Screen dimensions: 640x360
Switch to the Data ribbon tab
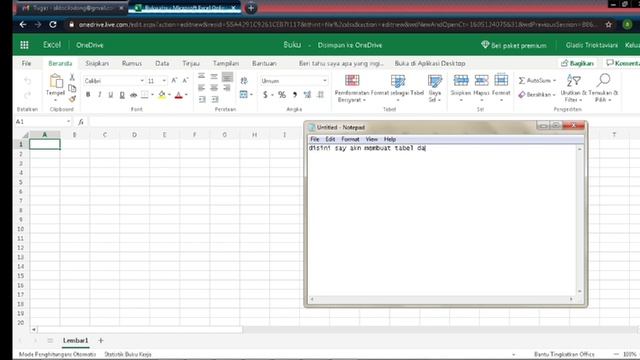point(162,63)
